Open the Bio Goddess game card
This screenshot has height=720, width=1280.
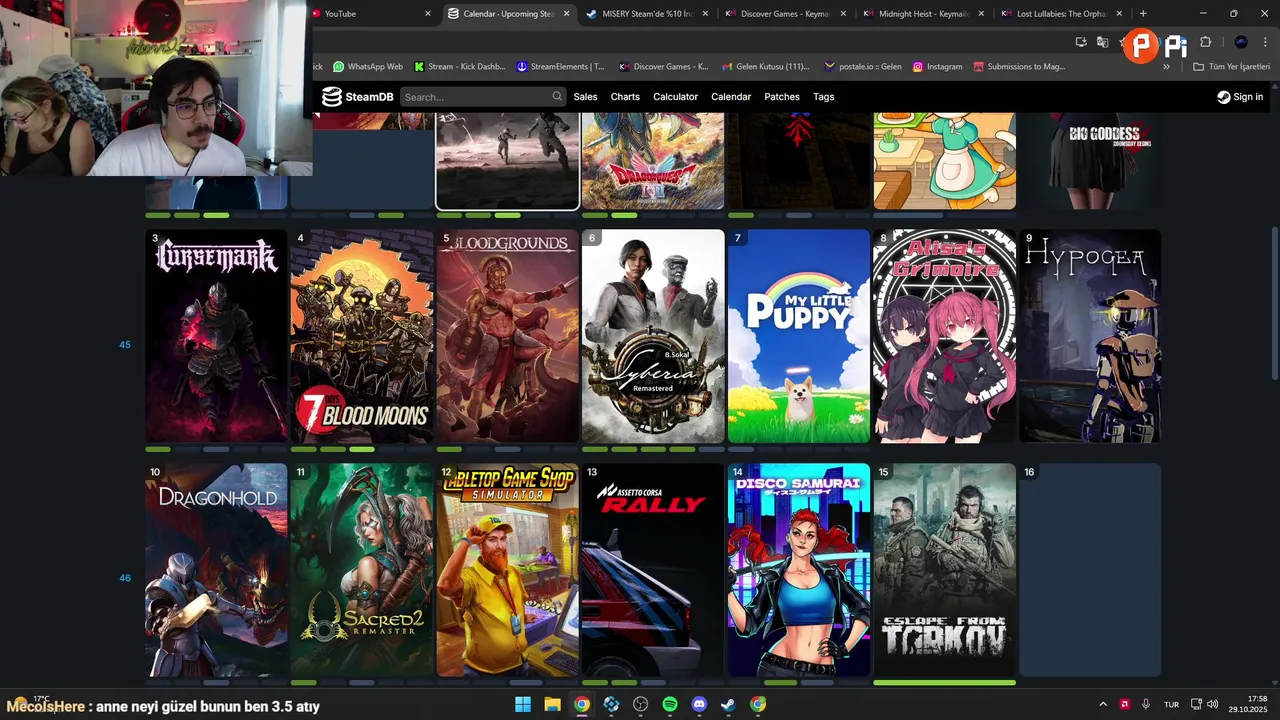(x=1090, y=160)
